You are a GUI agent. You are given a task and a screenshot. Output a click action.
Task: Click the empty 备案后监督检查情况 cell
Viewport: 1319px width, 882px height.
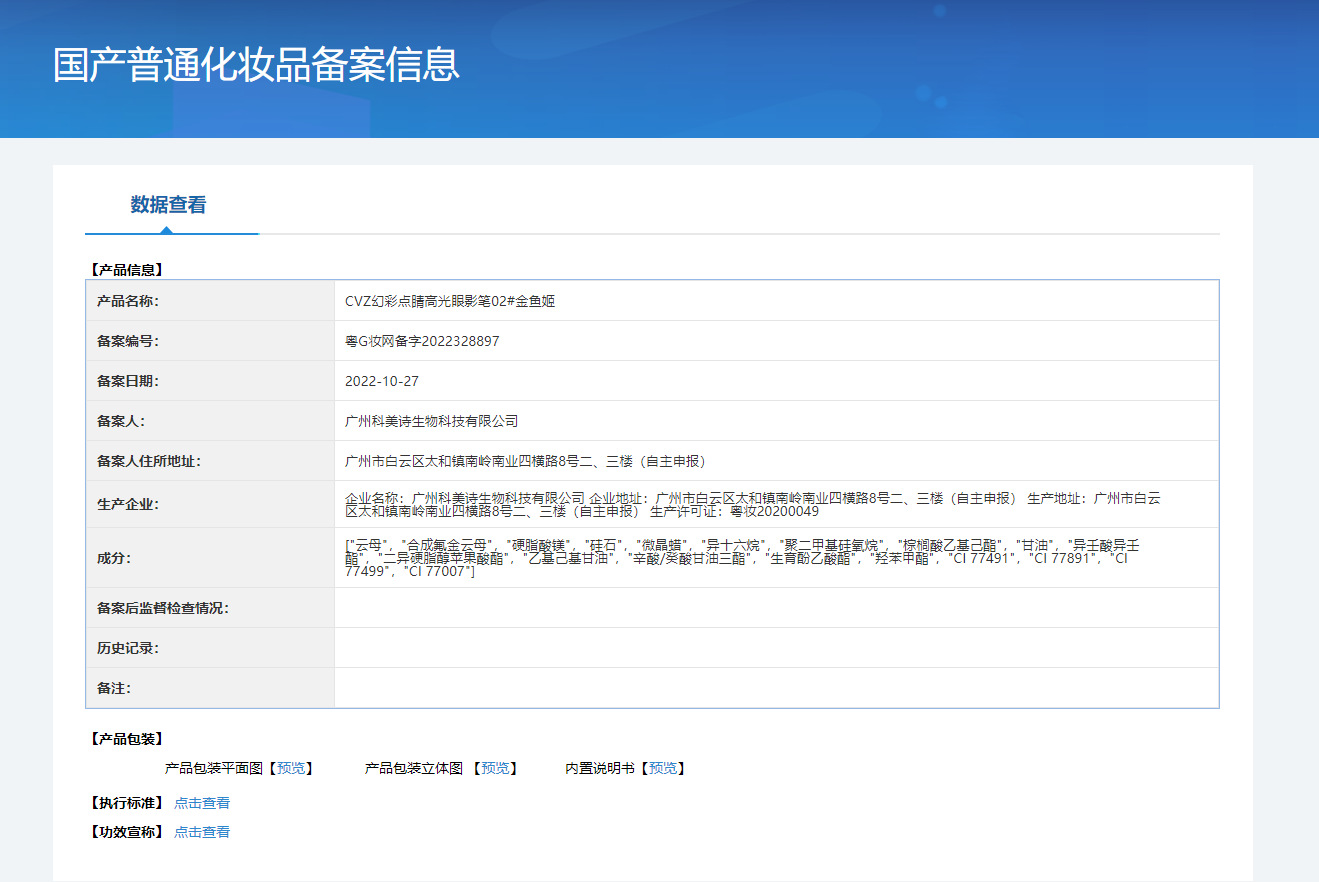click(x=776, y=608)
